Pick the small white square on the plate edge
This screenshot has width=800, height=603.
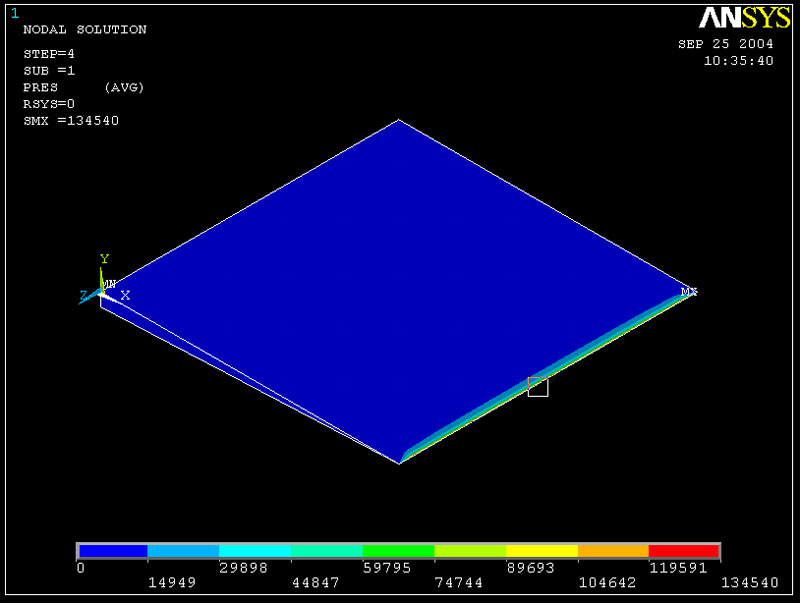(x=538, y=387)
